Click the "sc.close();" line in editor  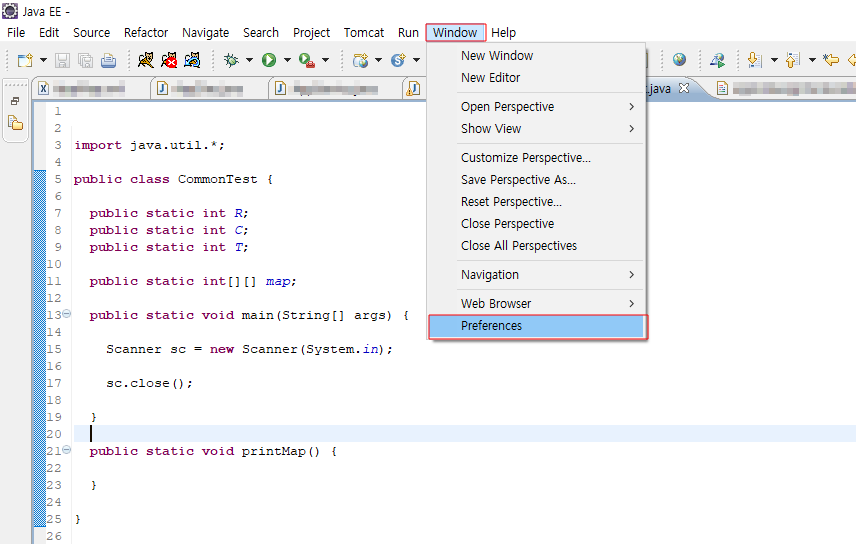click(x=149, y=383)
